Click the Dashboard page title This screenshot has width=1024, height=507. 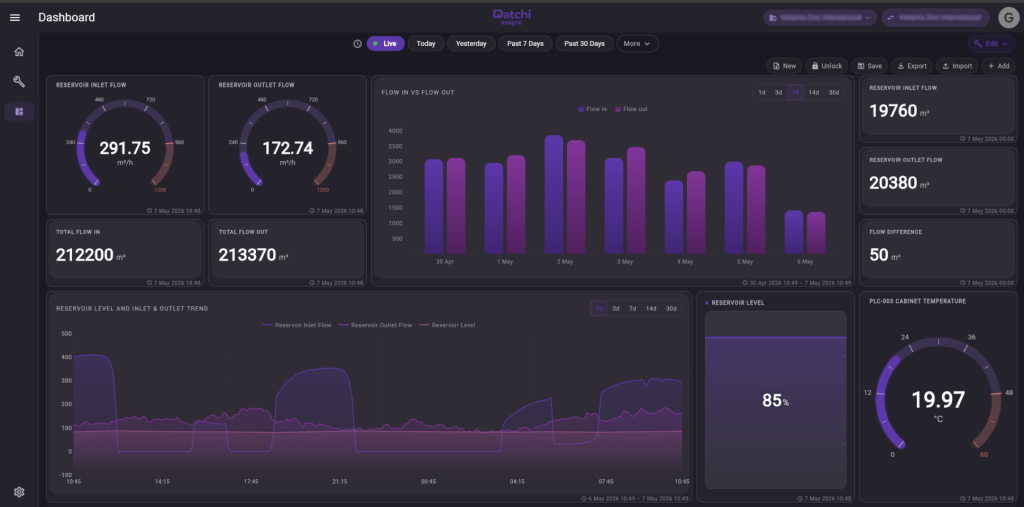[67, 18]
